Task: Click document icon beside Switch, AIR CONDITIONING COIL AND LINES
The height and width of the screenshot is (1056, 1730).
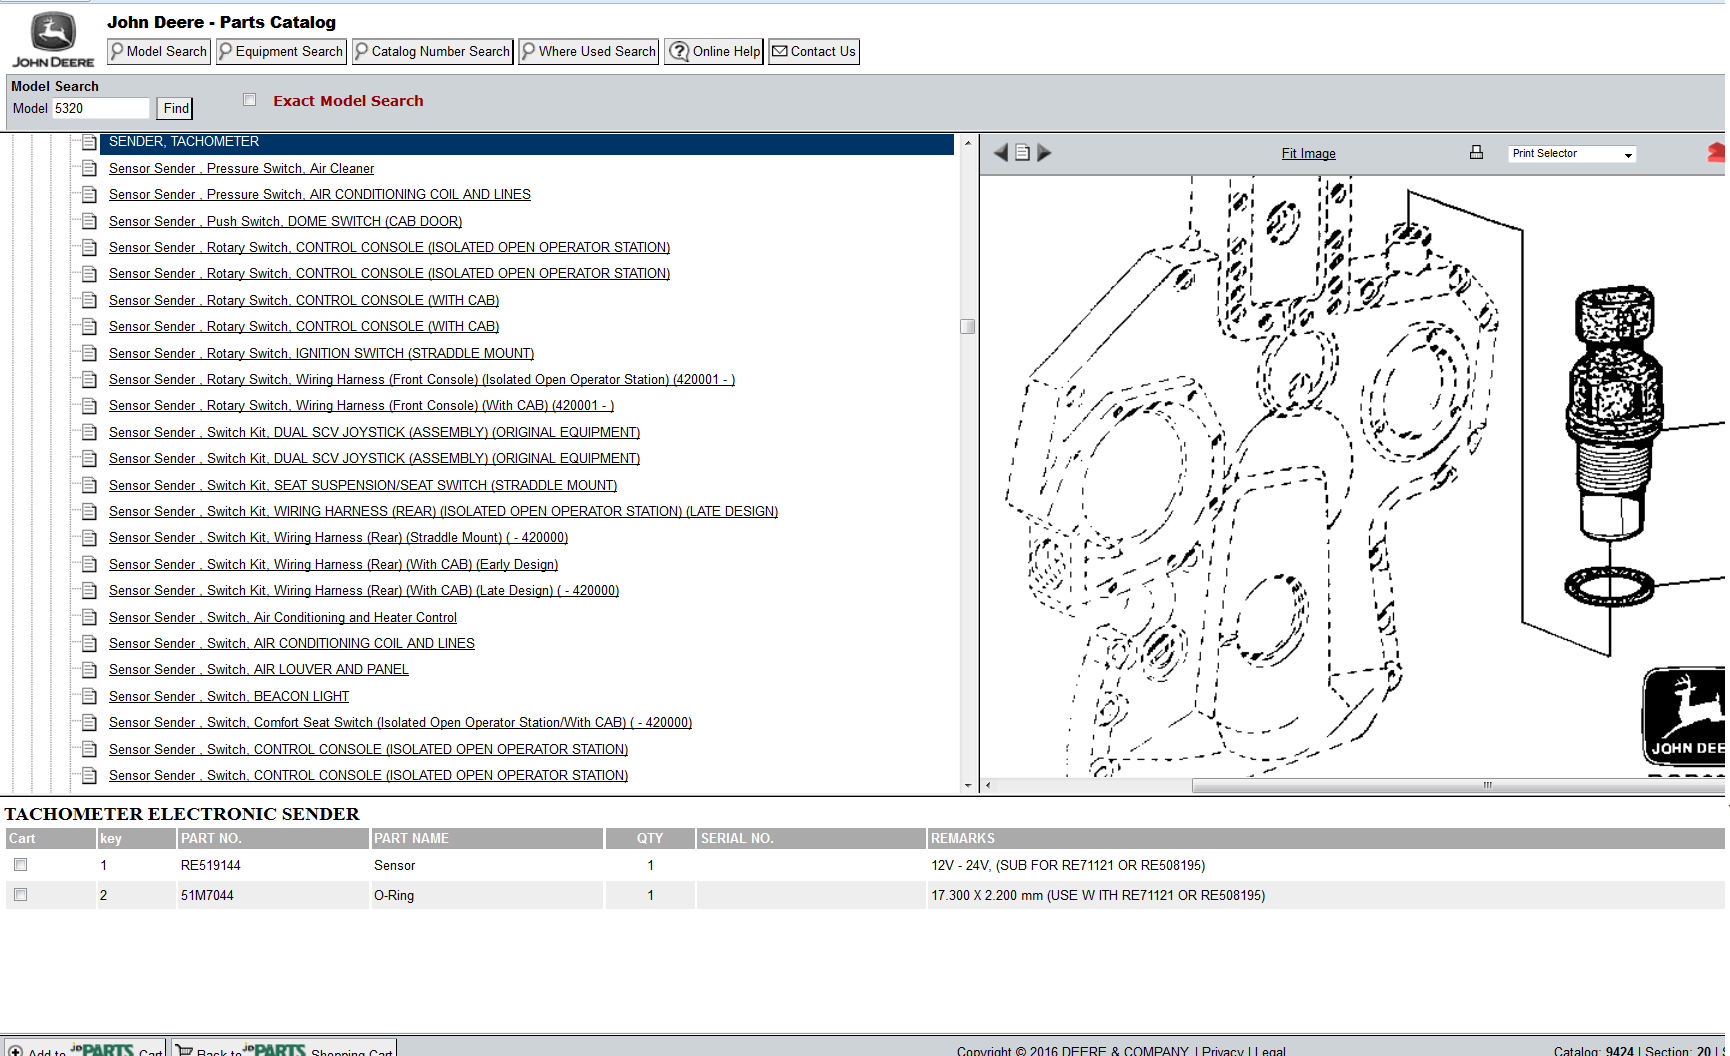Action: click(89, 644)
